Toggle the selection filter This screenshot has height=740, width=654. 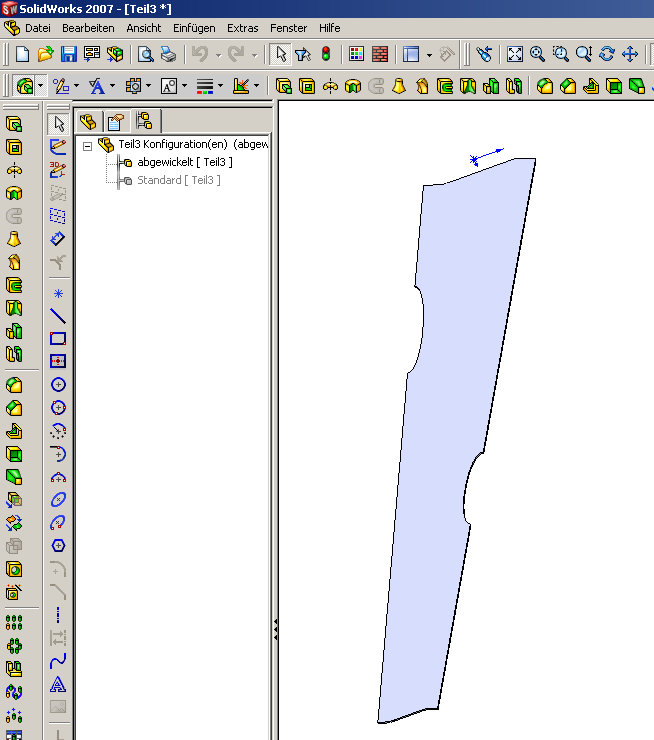click(302, 54)
